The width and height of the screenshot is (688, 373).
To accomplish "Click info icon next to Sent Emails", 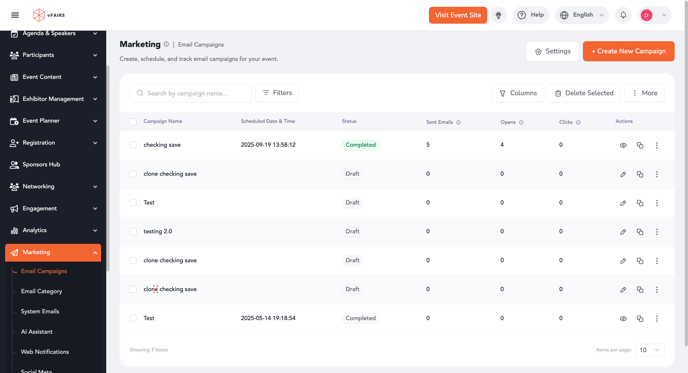I will [x=459, y=122].
